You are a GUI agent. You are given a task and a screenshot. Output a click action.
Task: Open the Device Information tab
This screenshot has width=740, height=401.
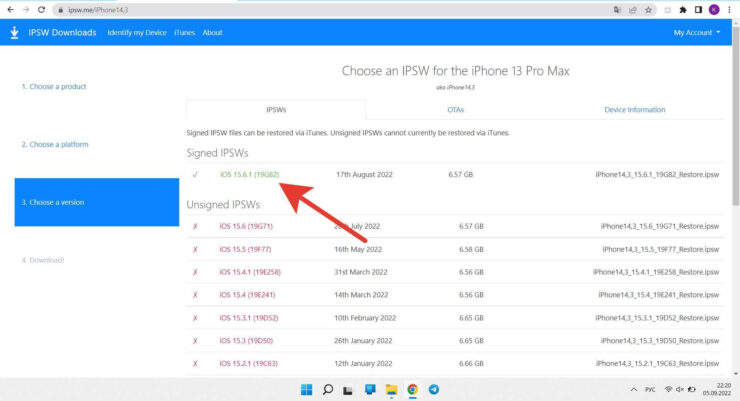click(x=634, y=110)
